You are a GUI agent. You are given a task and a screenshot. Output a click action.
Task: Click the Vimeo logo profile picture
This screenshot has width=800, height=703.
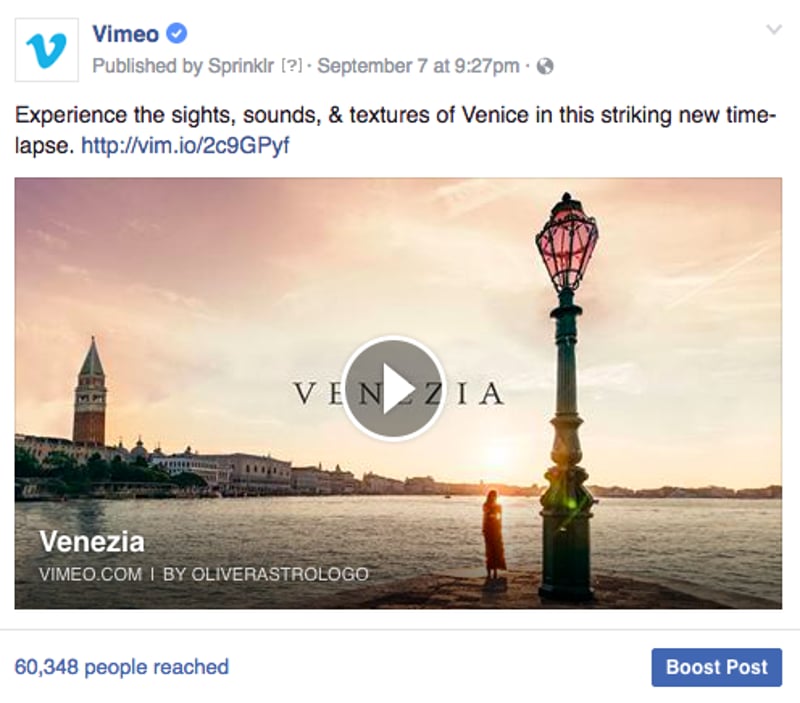[46, 49]
